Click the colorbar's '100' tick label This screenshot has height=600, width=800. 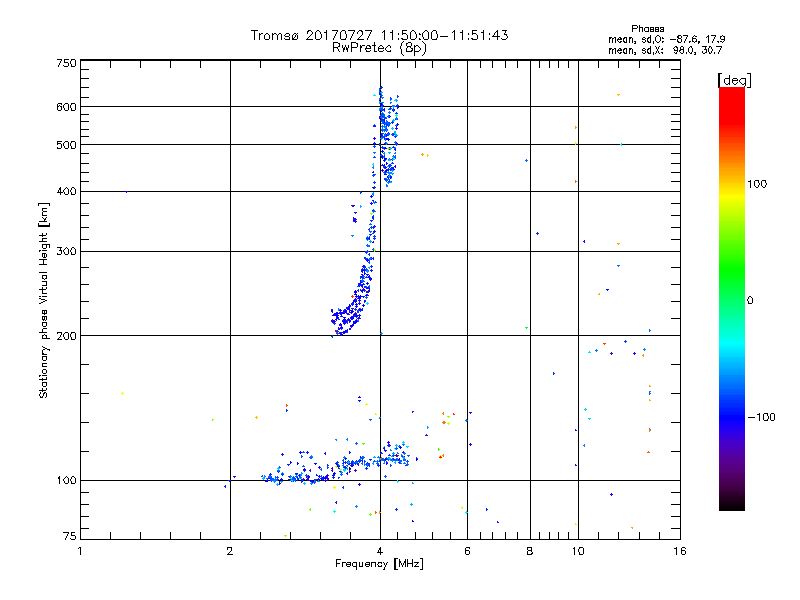coord(757,184)
